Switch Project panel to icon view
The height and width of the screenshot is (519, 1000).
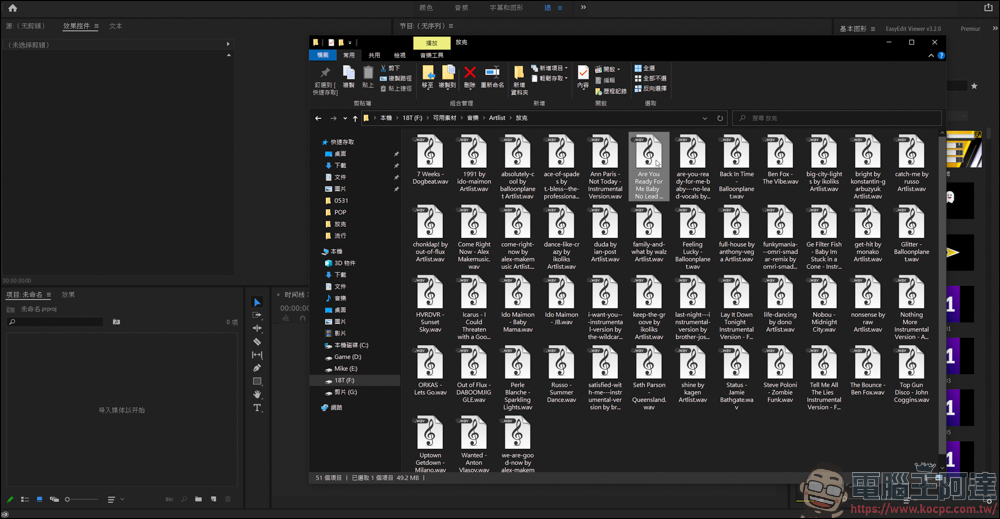tap(40, 499)
